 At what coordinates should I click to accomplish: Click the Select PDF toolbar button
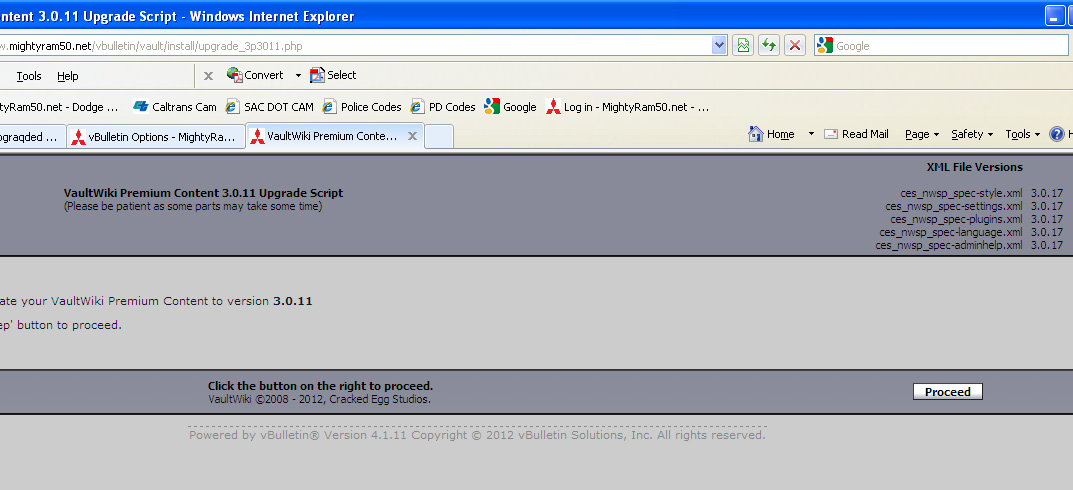pos(333,75)
